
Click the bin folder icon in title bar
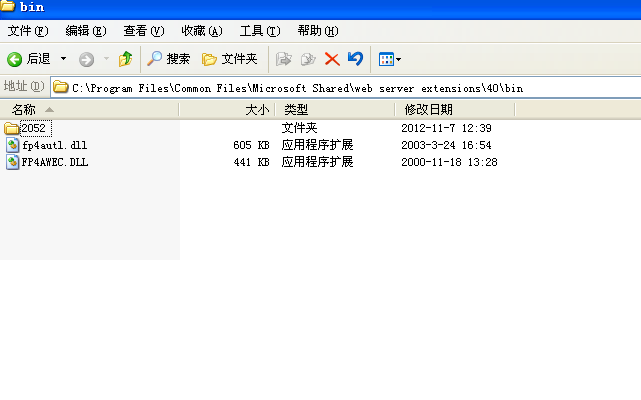click(x=8, y=6)
